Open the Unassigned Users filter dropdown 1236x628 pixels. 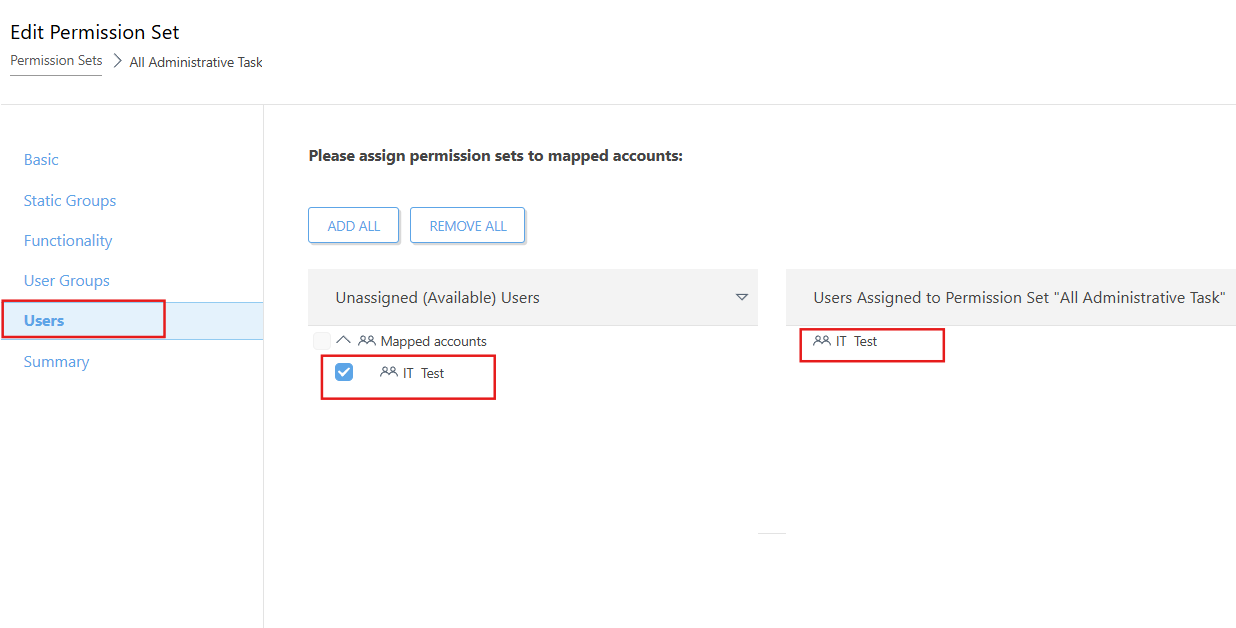point(741,297)
